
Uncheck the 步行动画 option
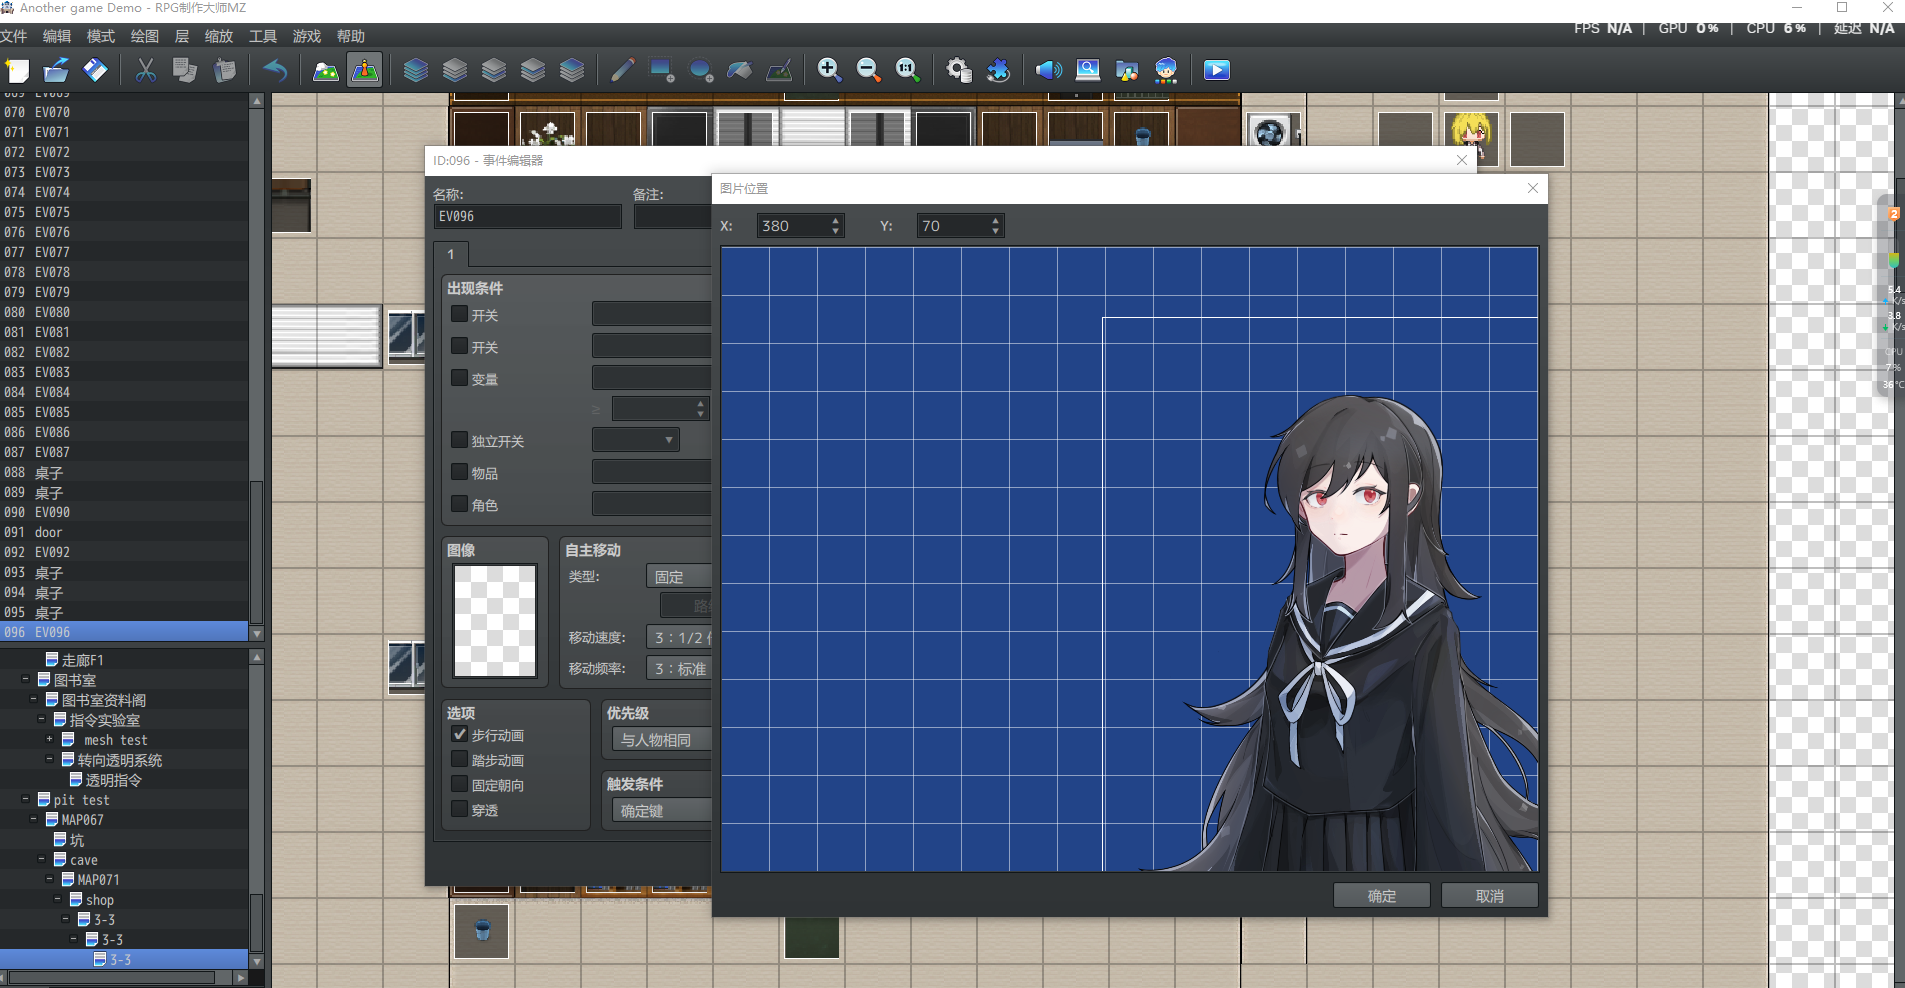pyautogui.click(x=460, y=734)
